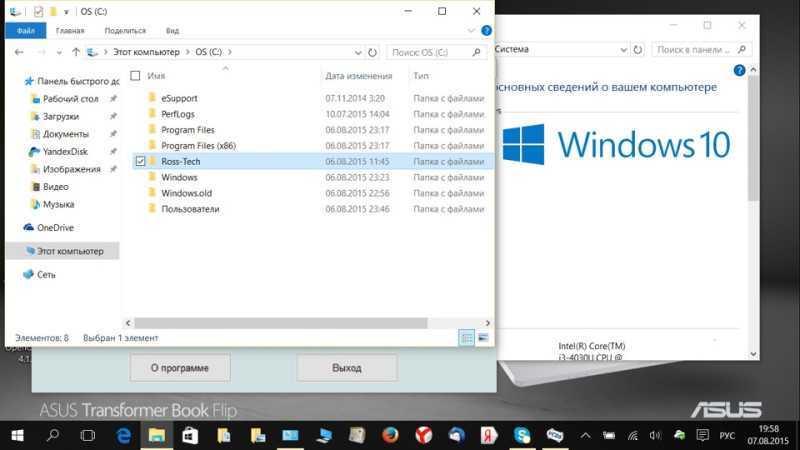This screenshot has width=800, height=450.
Task: Open the Система window address dropdown
Action: tap(623, 49)
